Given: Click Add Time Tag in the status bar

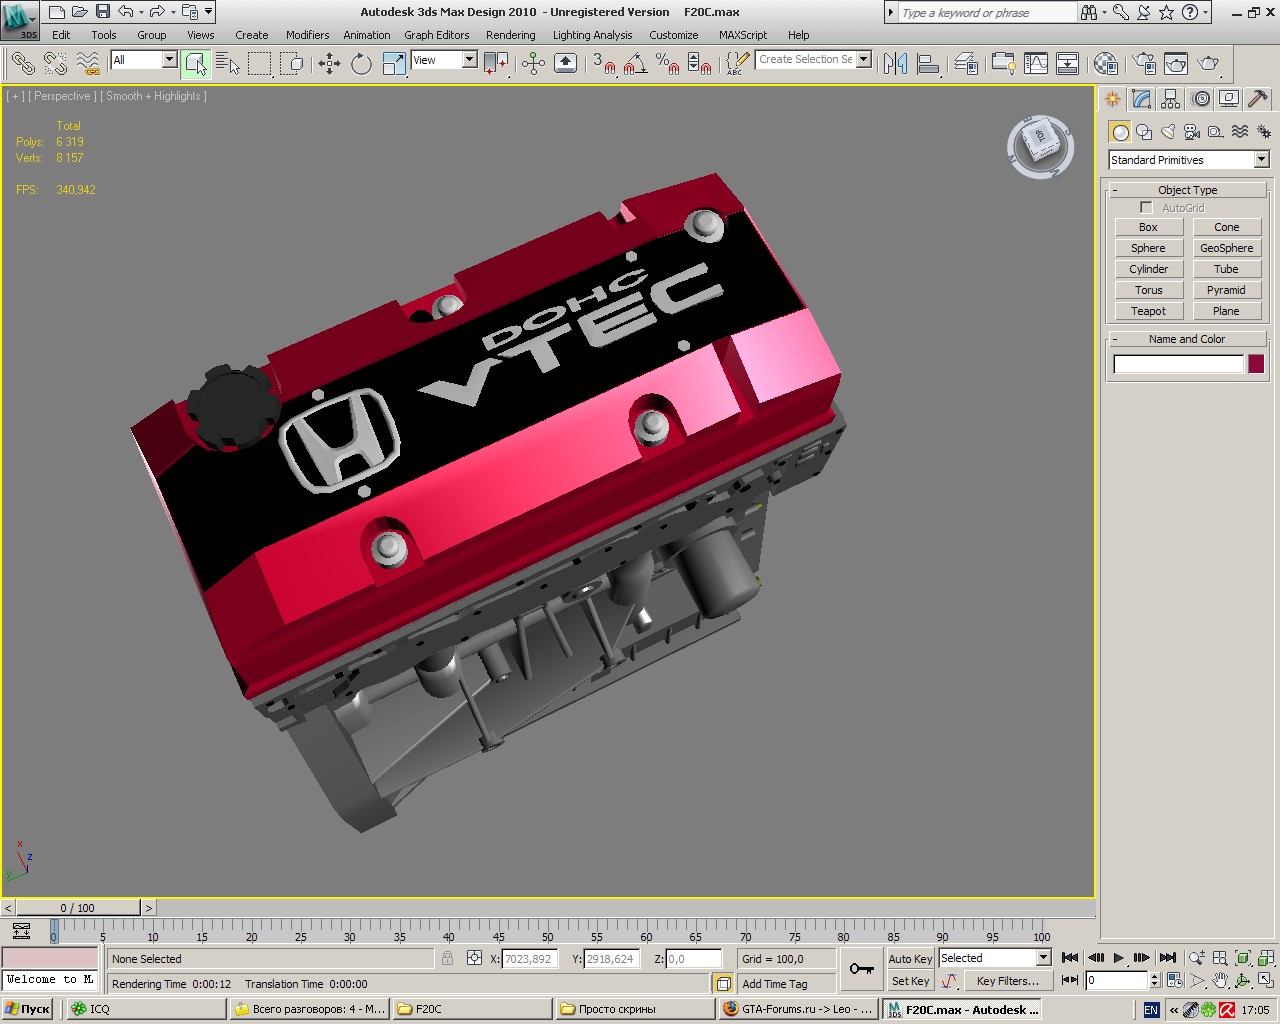Looking at the screenshot, I should pyautogui.click(x=775, y=984).
